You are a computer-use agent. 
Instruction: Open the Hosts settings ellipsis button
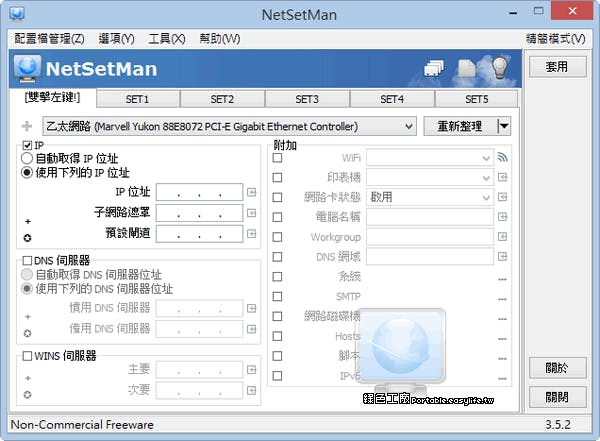click(502, 339)
